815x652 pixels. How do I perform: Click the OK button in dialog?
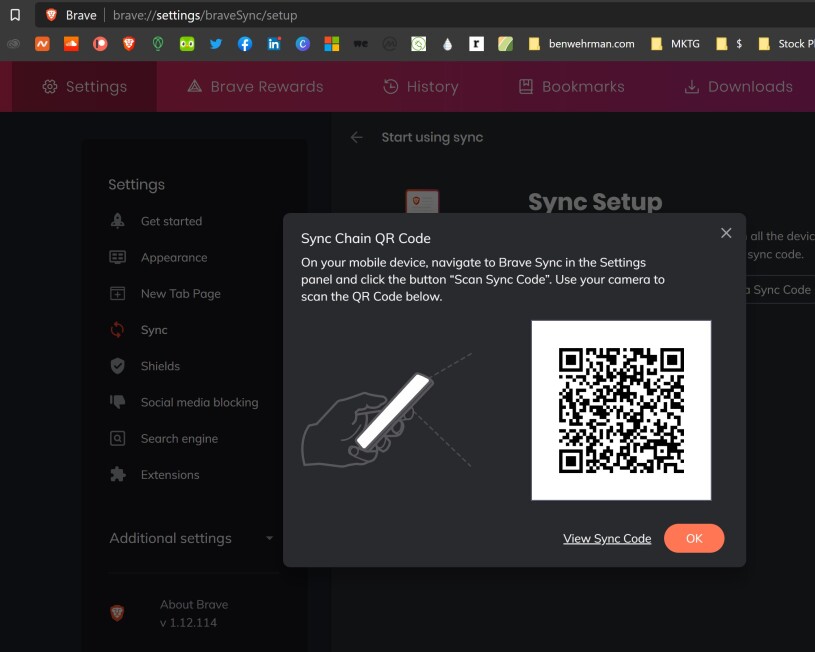click(x=694, y=538)
